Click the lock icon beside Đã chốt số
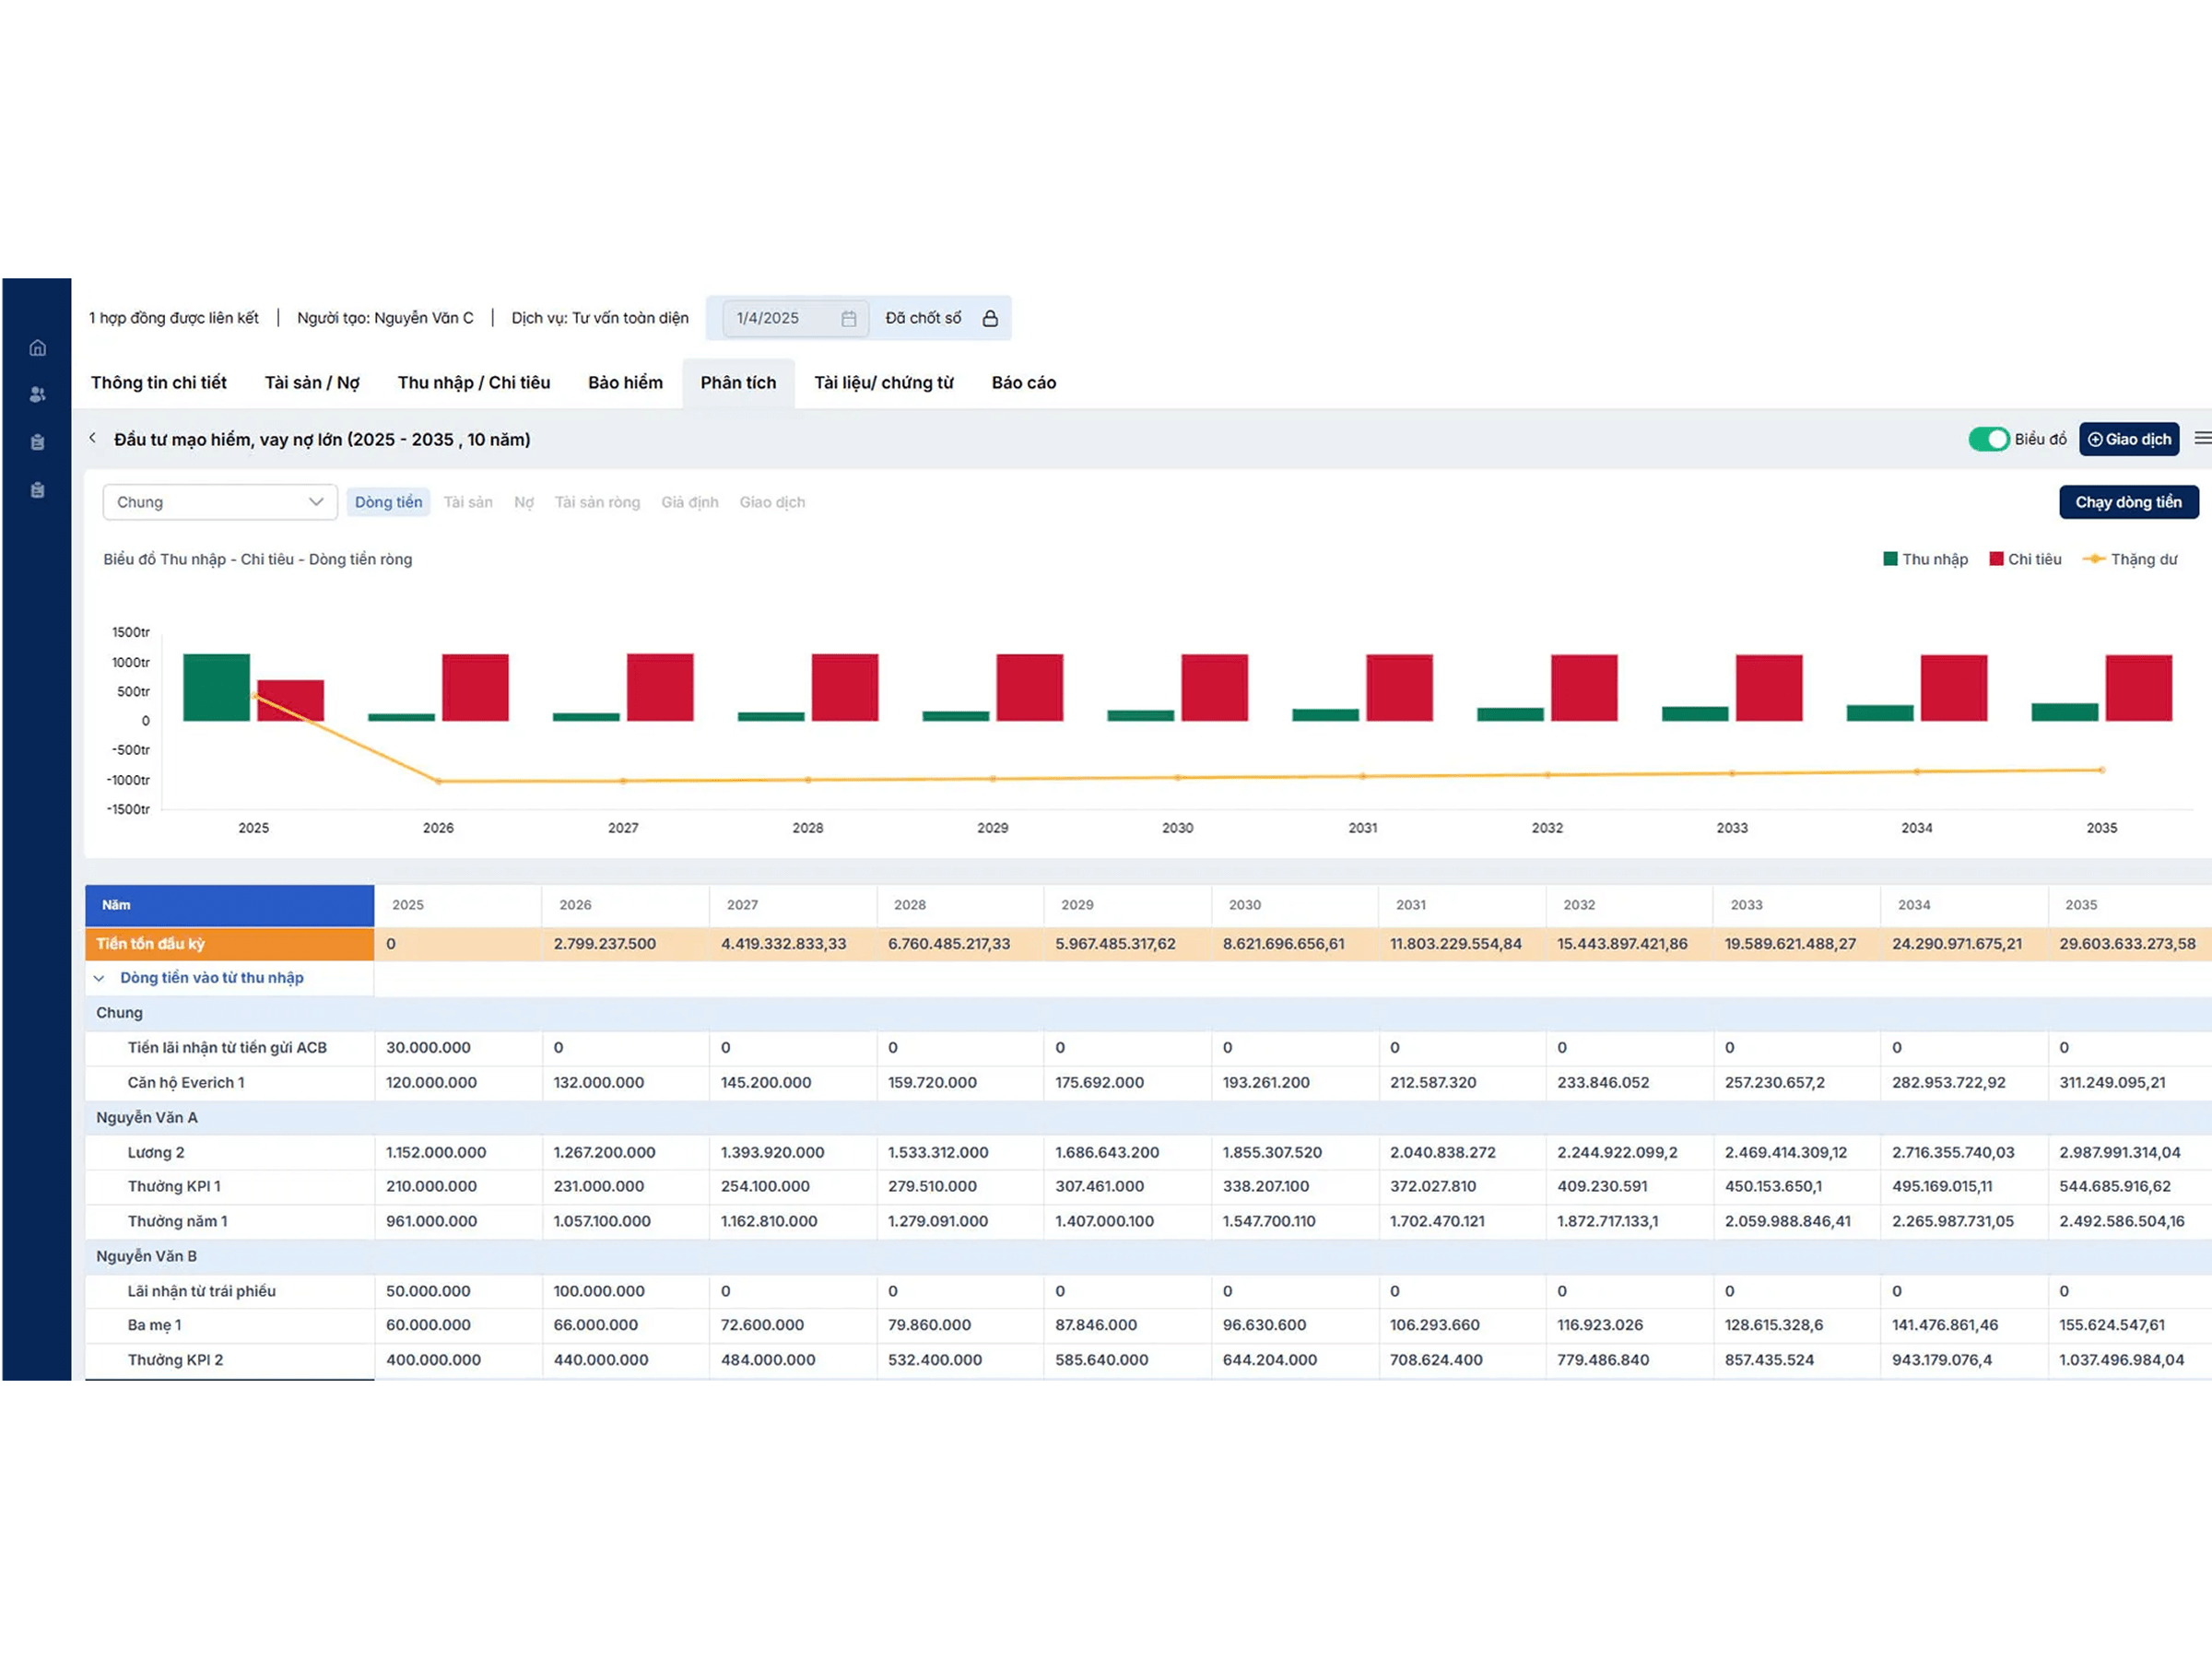Image resolution: width=2212 pixels, height=1659 pixels. 990,318
